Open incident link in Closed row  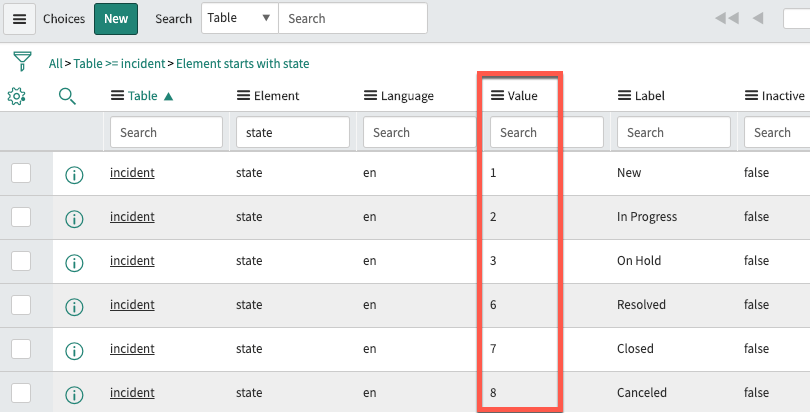pos(132,348)
